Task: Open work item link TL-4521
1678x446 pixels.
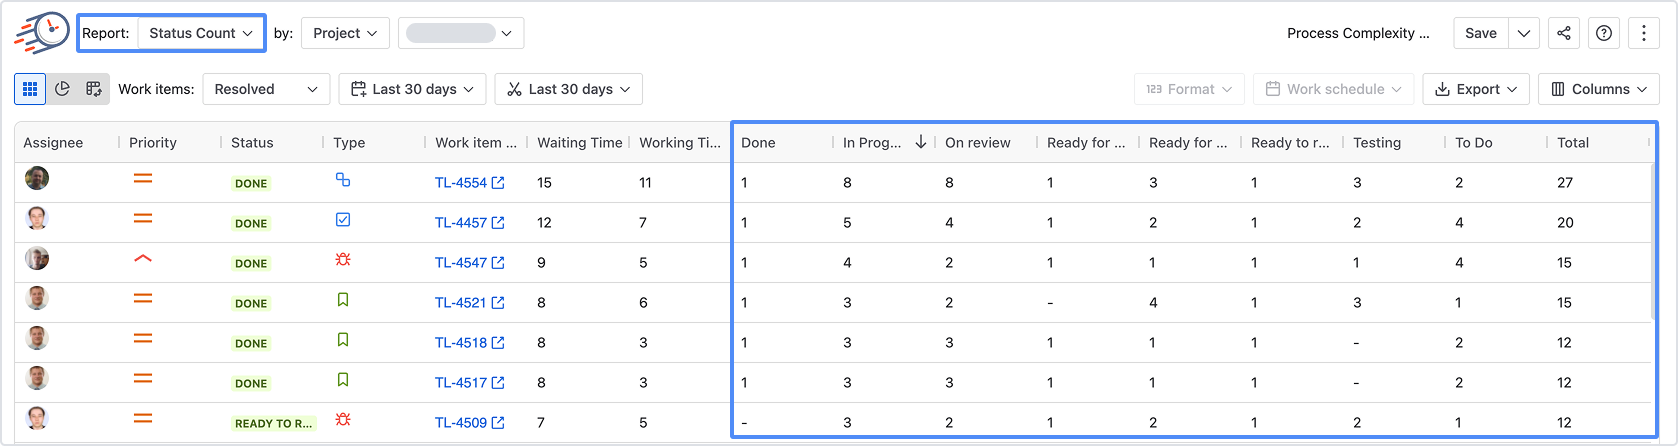Action: (469, 302)
